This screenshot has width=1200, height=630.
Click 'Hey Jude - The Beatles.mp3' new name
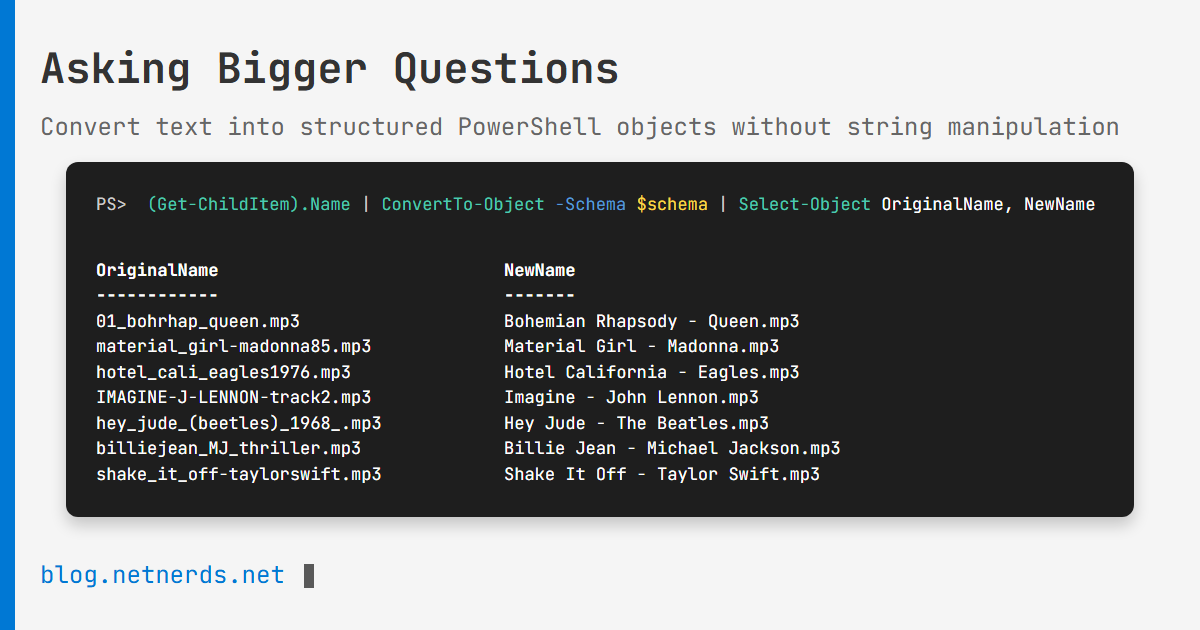tap(637, 423)
